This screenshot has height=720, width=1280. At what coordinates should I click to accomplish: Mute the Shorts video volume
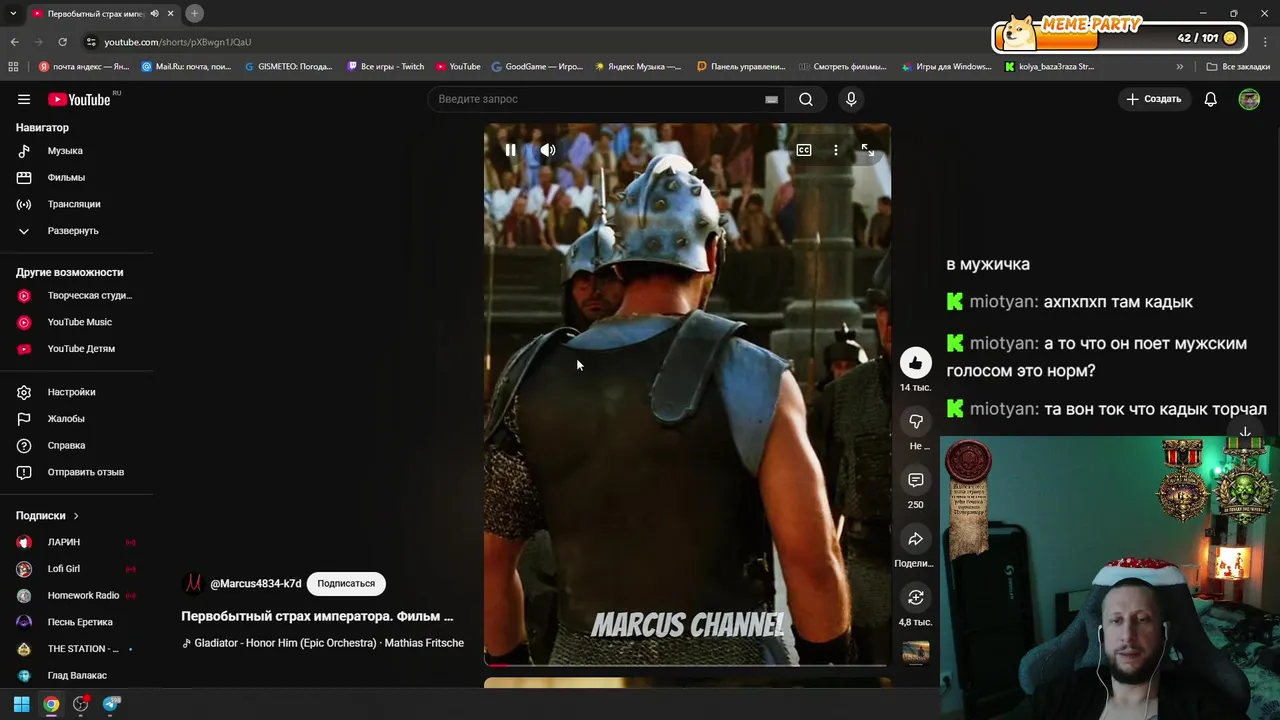548,150
